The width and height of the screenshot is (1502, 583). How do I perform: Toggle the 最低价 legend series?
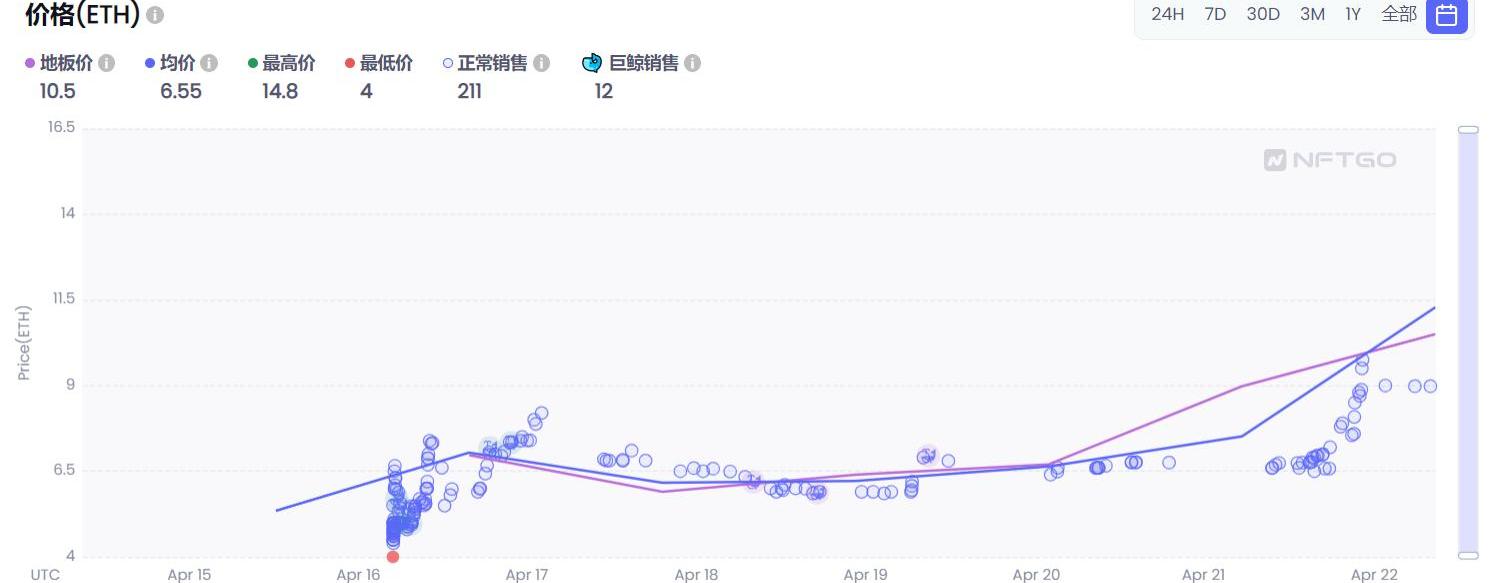coord(385,63)
